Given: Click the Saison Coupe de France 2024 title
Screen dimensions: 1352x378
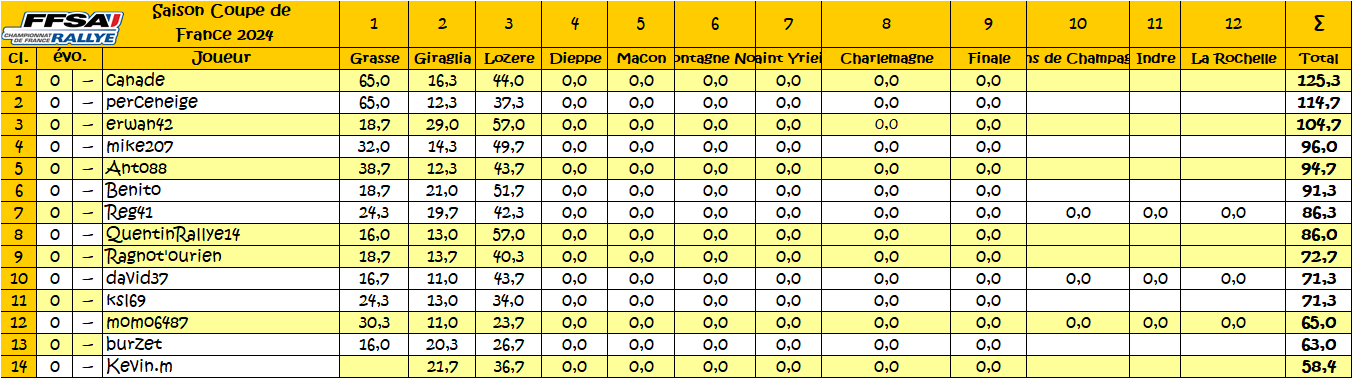Looking at the screenshot, I should click(x=222, y=23).
